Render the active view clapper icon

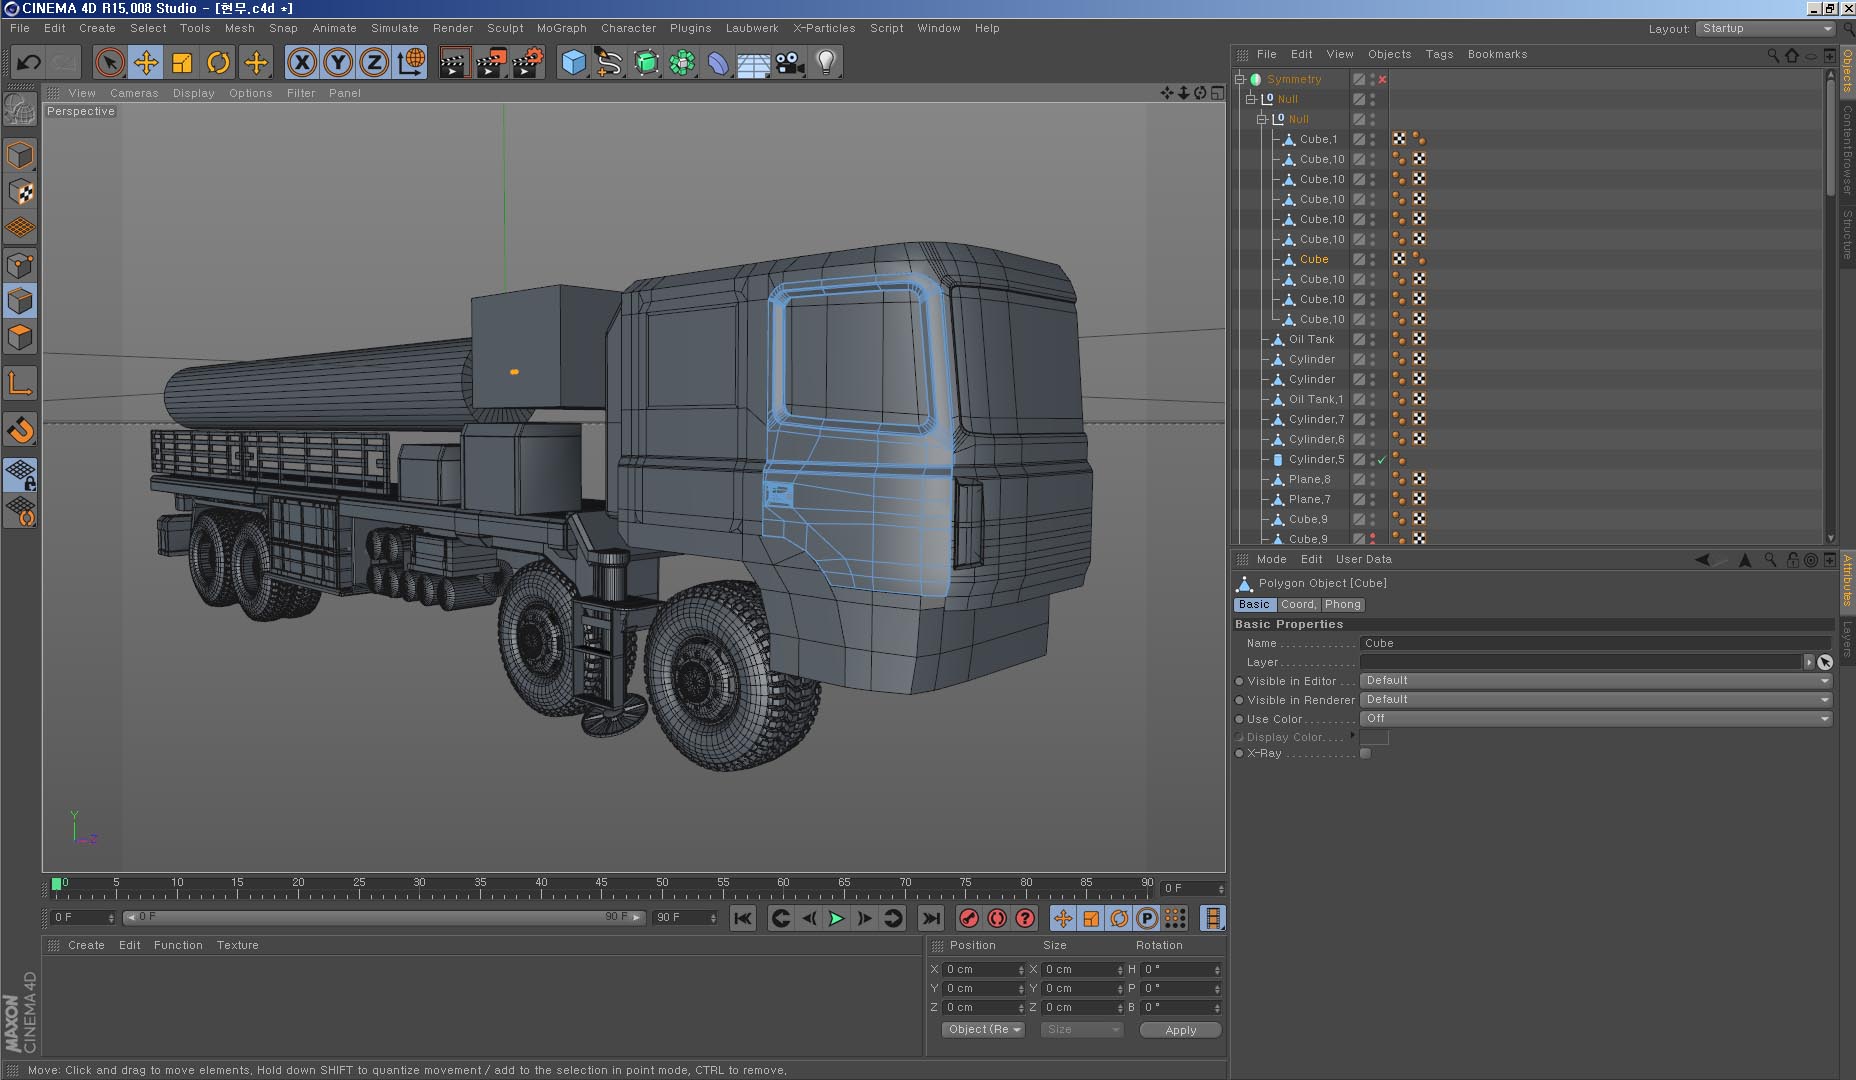click(x=454, y=63)
